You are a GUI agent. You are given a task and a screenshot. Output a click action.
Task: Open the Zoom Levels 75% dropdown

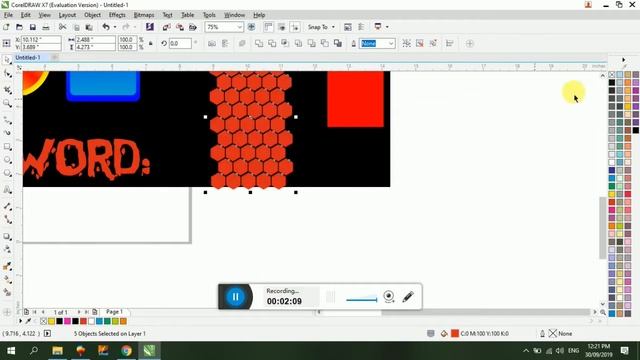click(x=240, y=27)
